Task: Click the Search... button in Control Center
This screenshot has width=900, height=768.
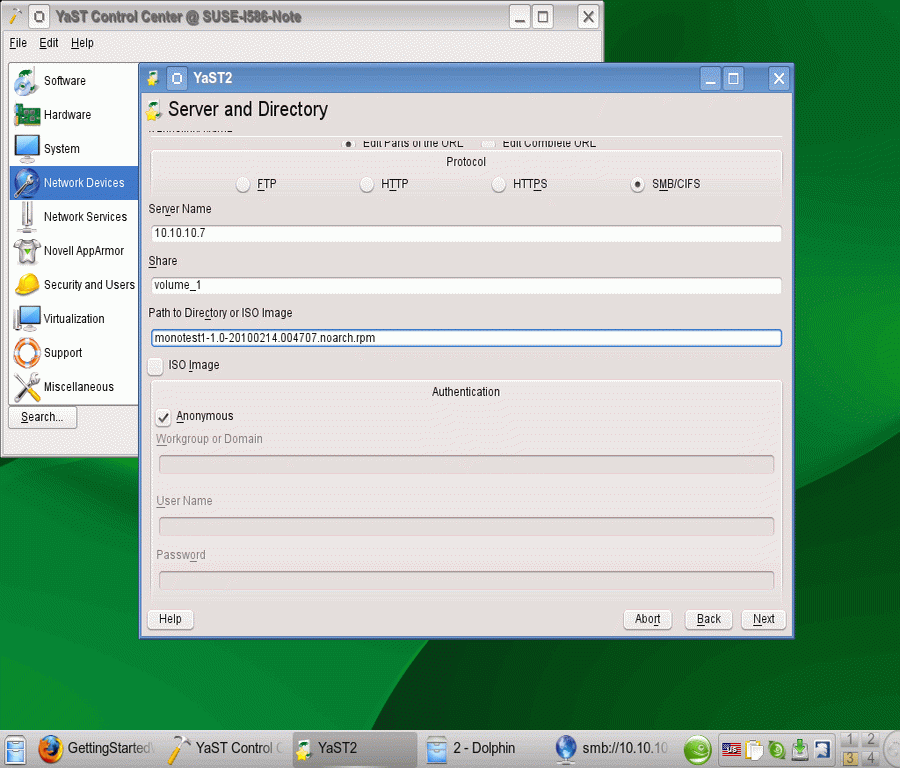Action: pyautogui.click(x=42, y=417)
